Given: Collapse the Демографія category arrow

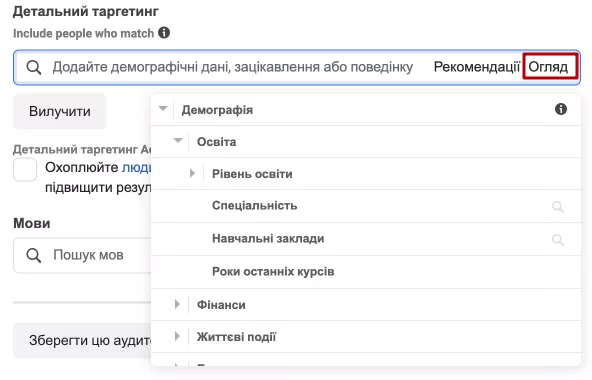Looking at the screenshot, I should [163, 109].
